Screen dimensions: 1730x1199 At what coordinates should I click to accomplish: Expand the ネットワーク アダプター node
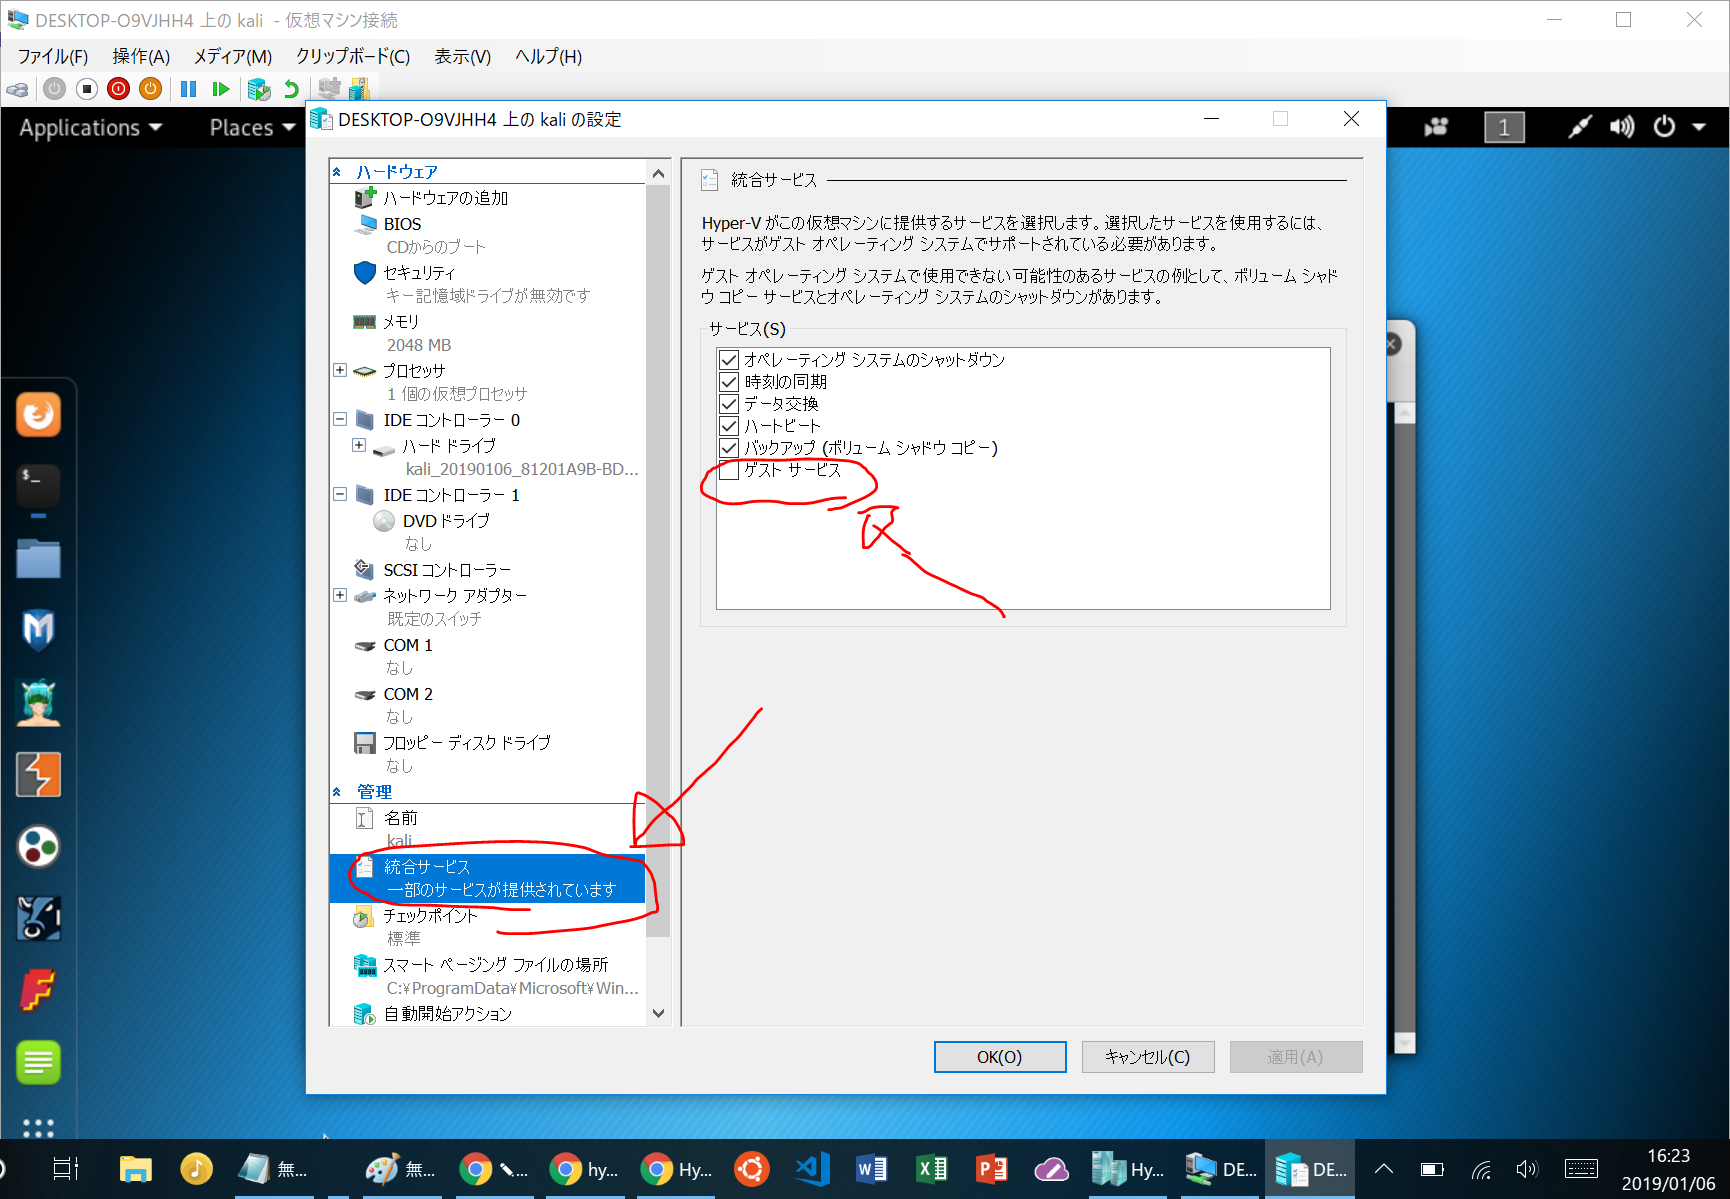click(x=340, y=595)
